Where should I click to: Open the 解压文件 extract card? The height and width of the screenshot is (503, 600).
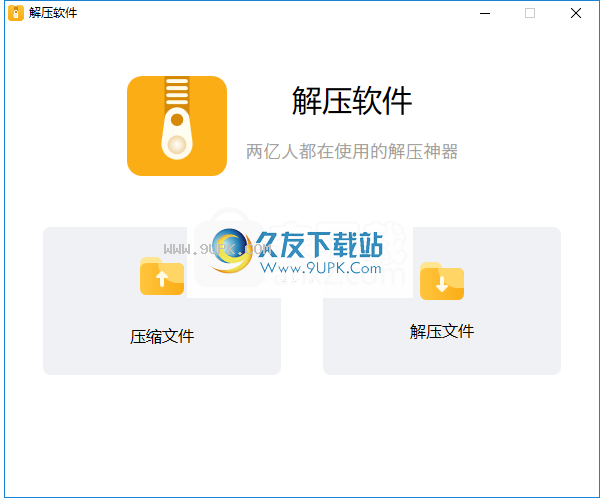(442, 301)
